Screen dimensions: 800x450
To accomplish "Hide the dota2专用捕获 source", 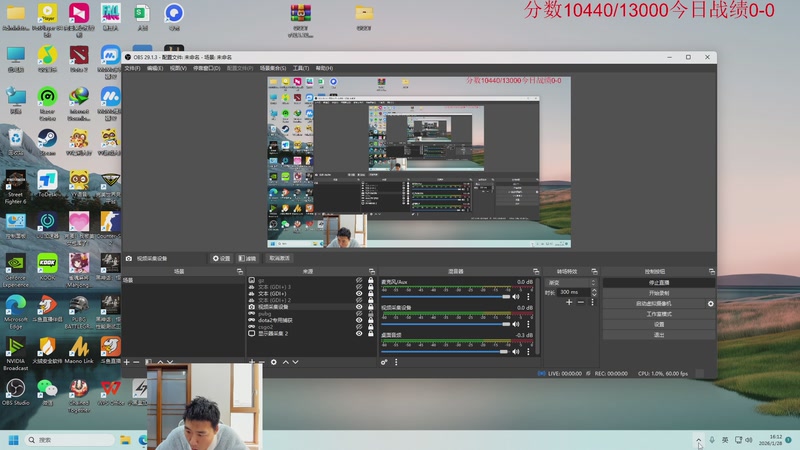I will 359,320.
